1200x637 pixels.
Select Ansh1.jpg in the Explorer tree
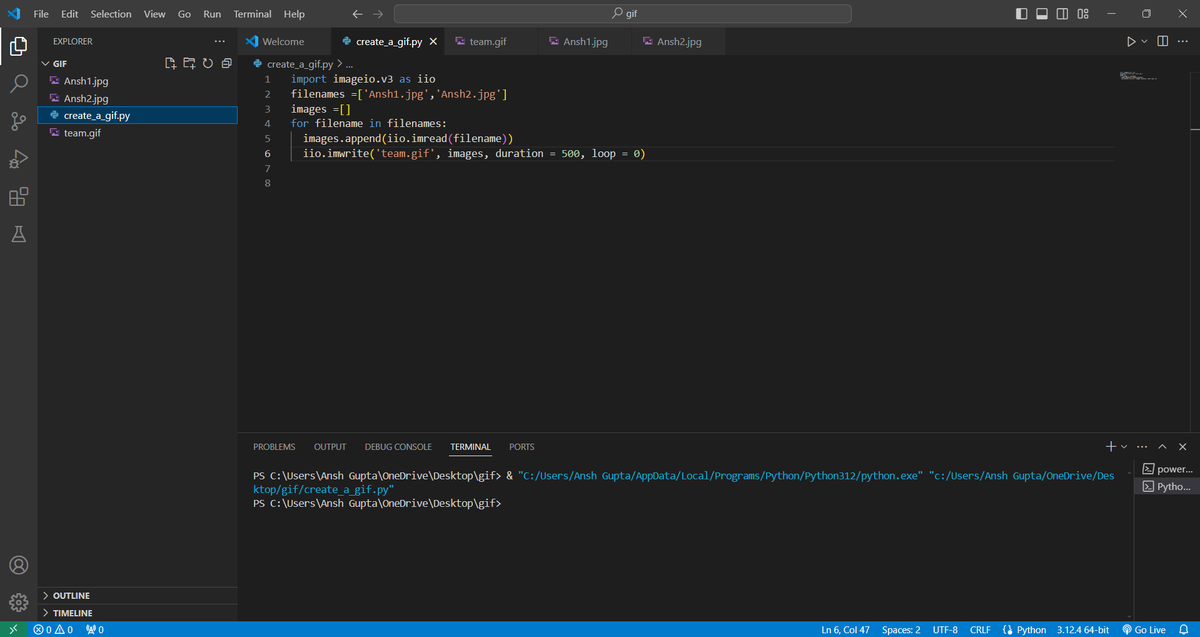click(x=138, y=80)
